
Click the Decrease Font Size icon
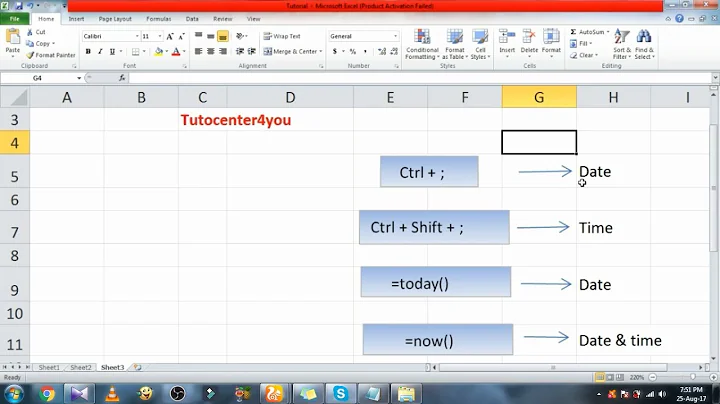[181, 36]
